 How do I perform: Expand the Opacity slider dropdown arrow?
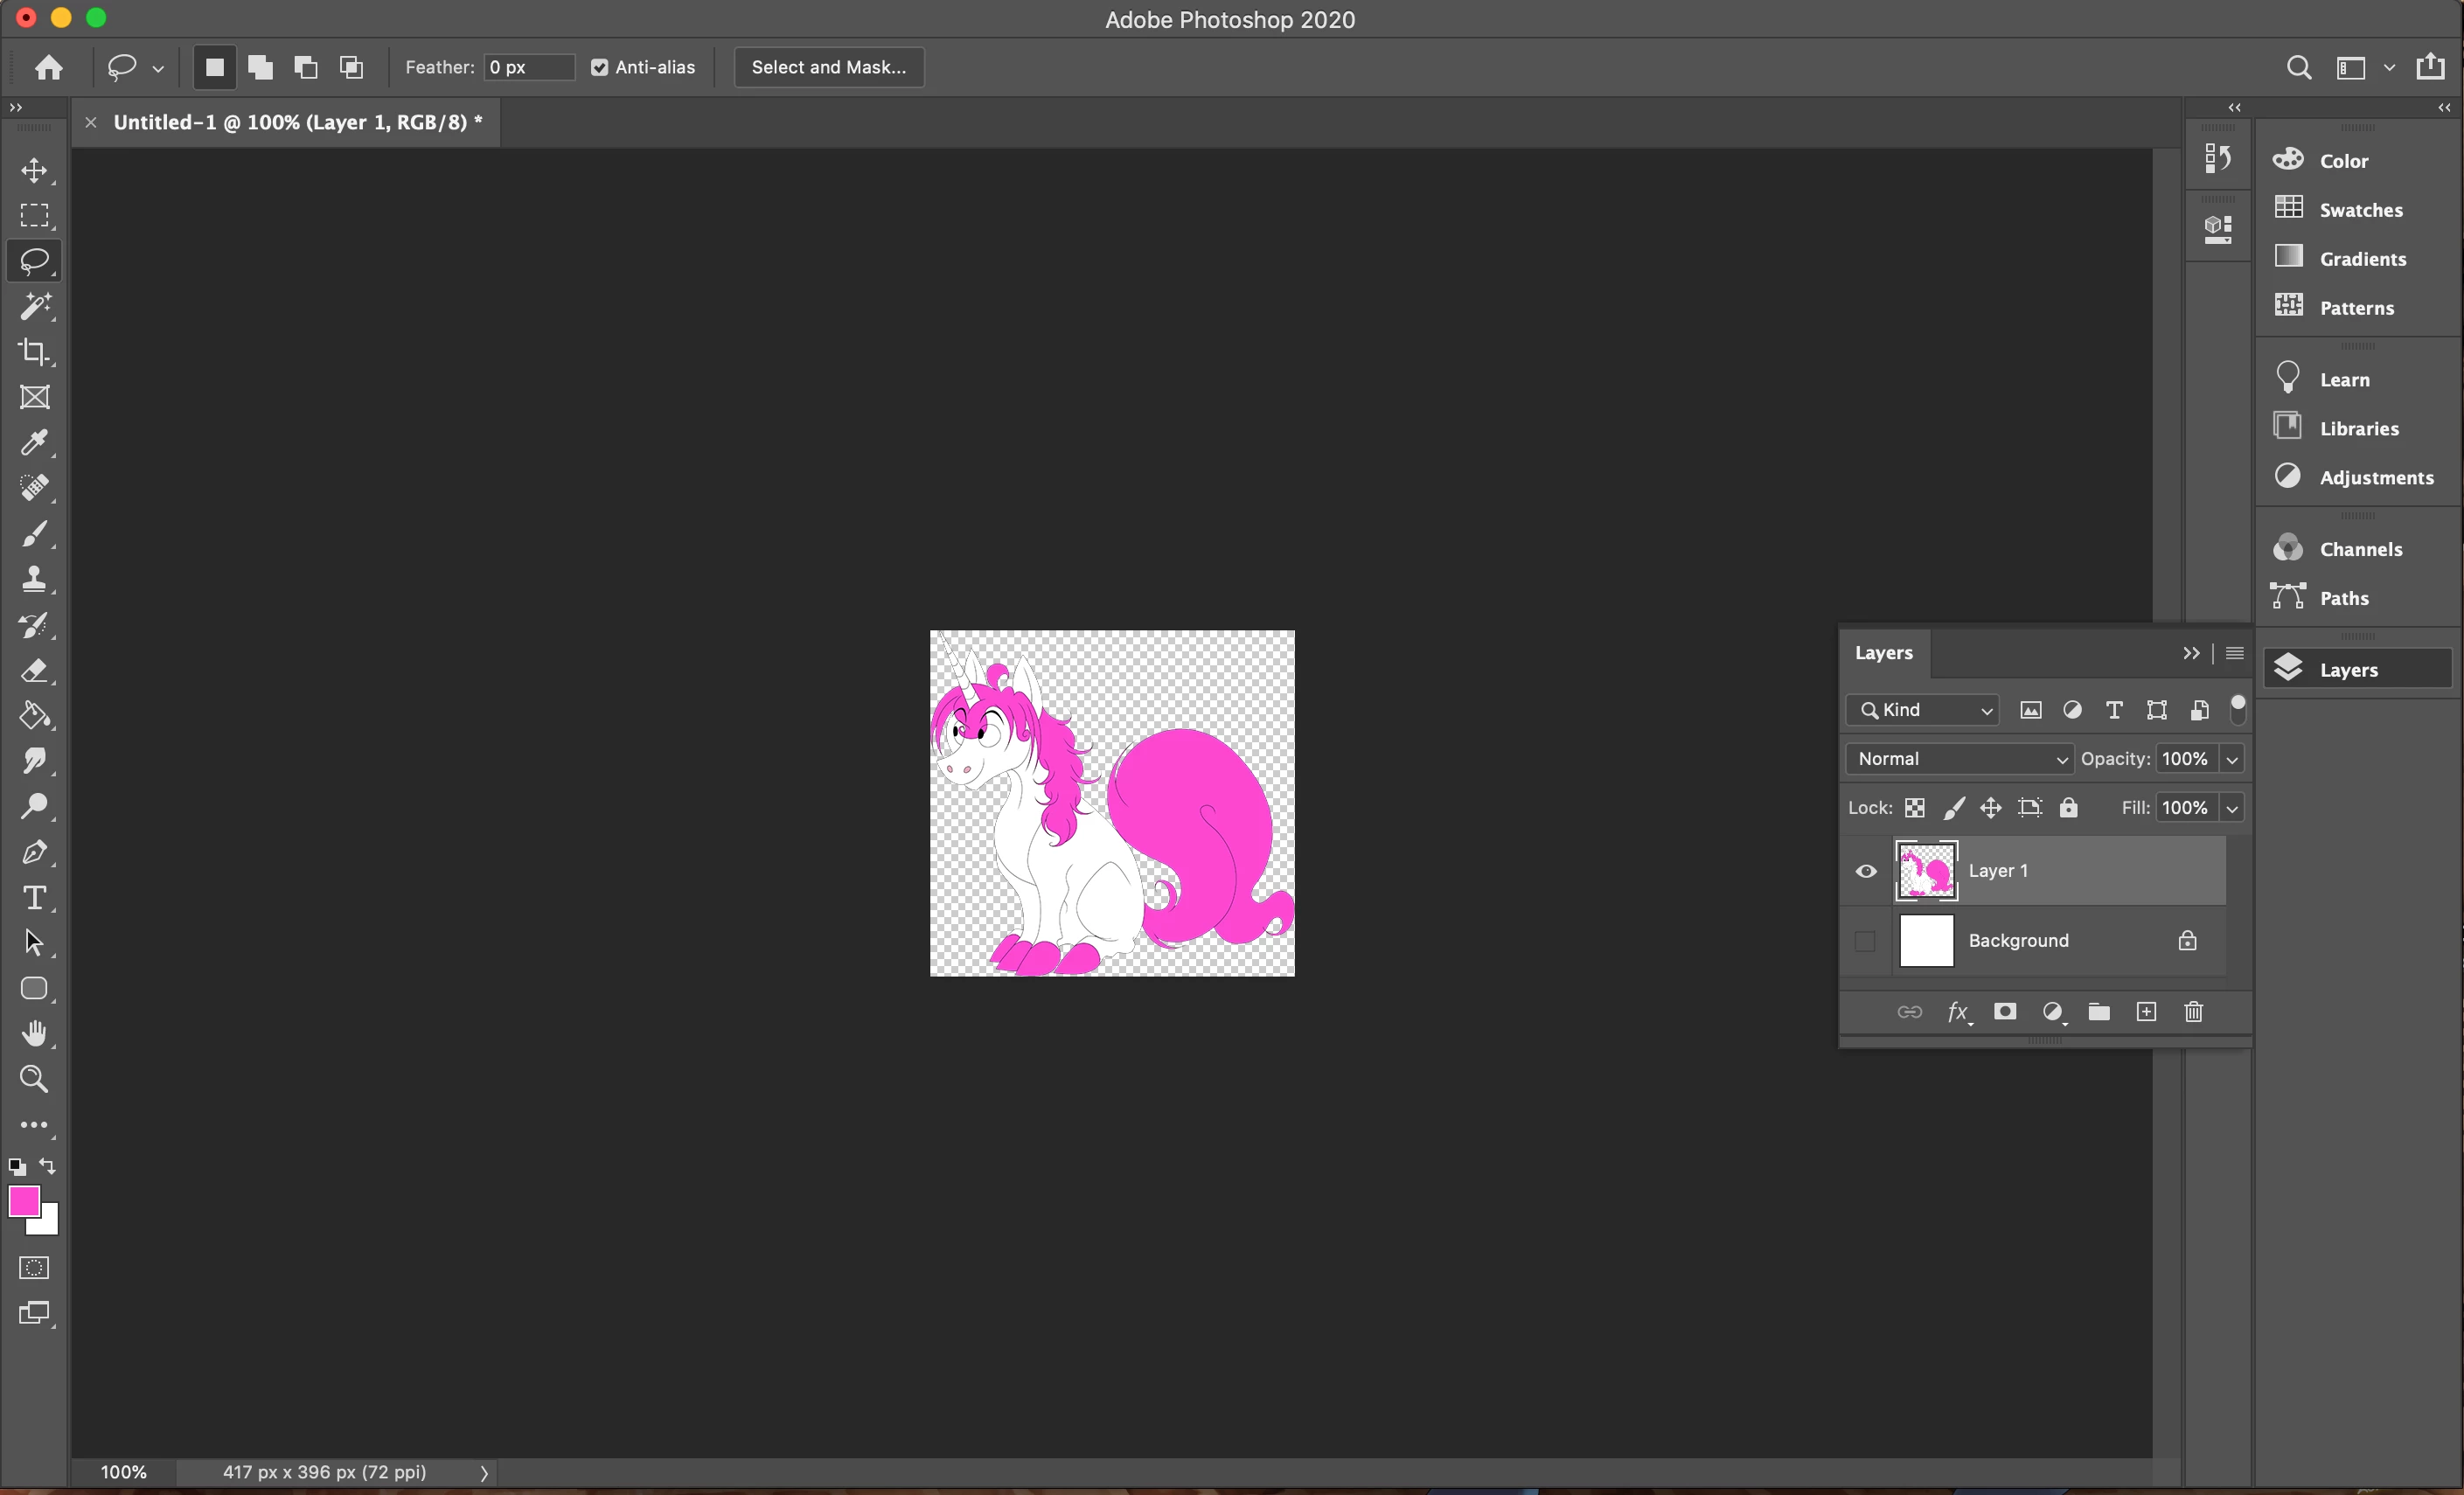click(2231, 759)
